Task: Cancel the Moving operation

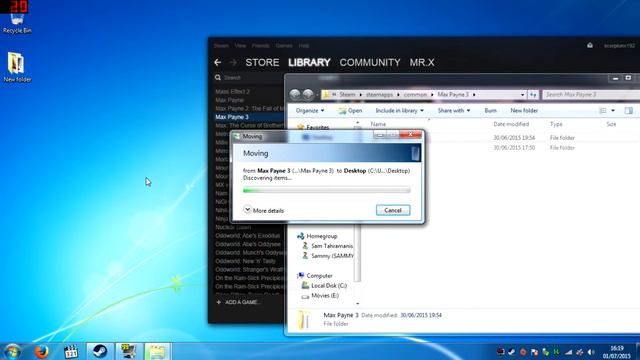Action: [x=393, y=210]
